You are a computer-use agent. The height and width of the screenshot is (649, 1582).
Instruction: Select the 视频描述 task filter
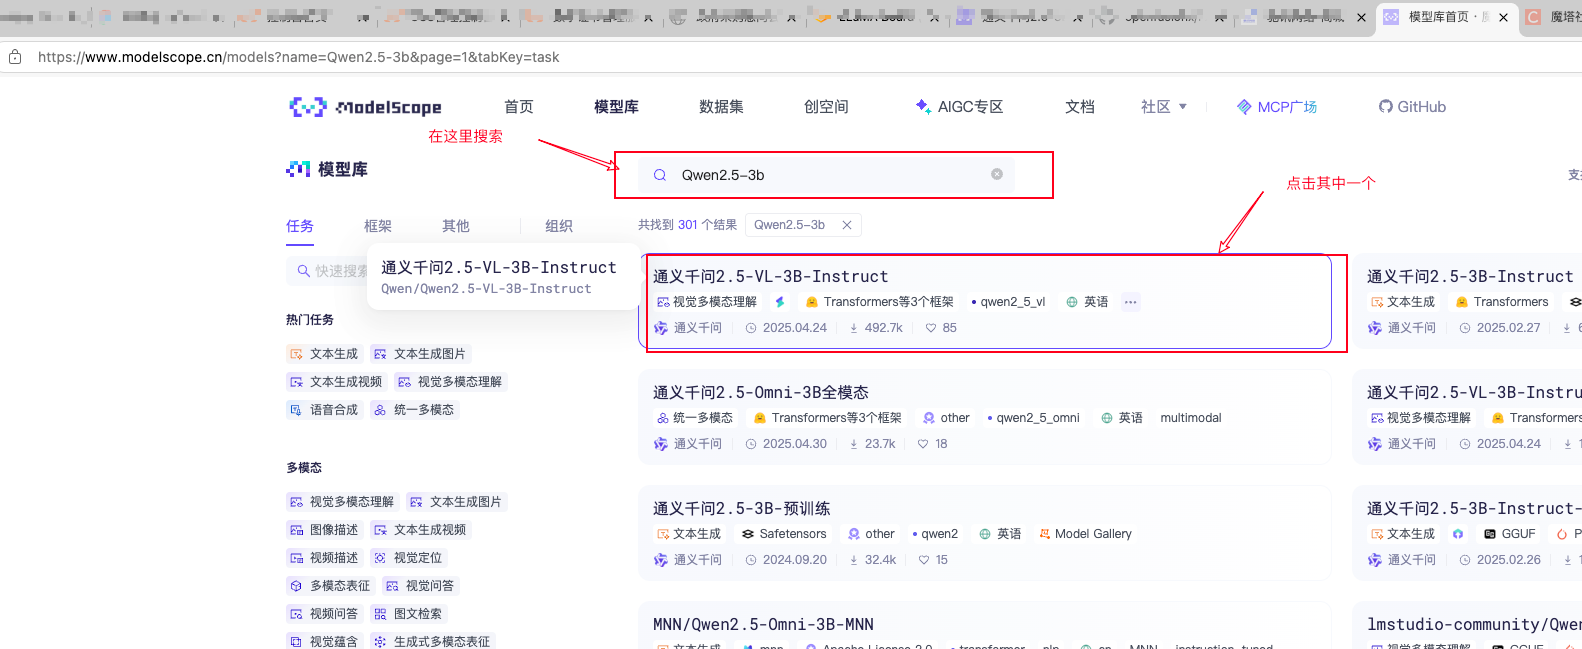[323, 558]
